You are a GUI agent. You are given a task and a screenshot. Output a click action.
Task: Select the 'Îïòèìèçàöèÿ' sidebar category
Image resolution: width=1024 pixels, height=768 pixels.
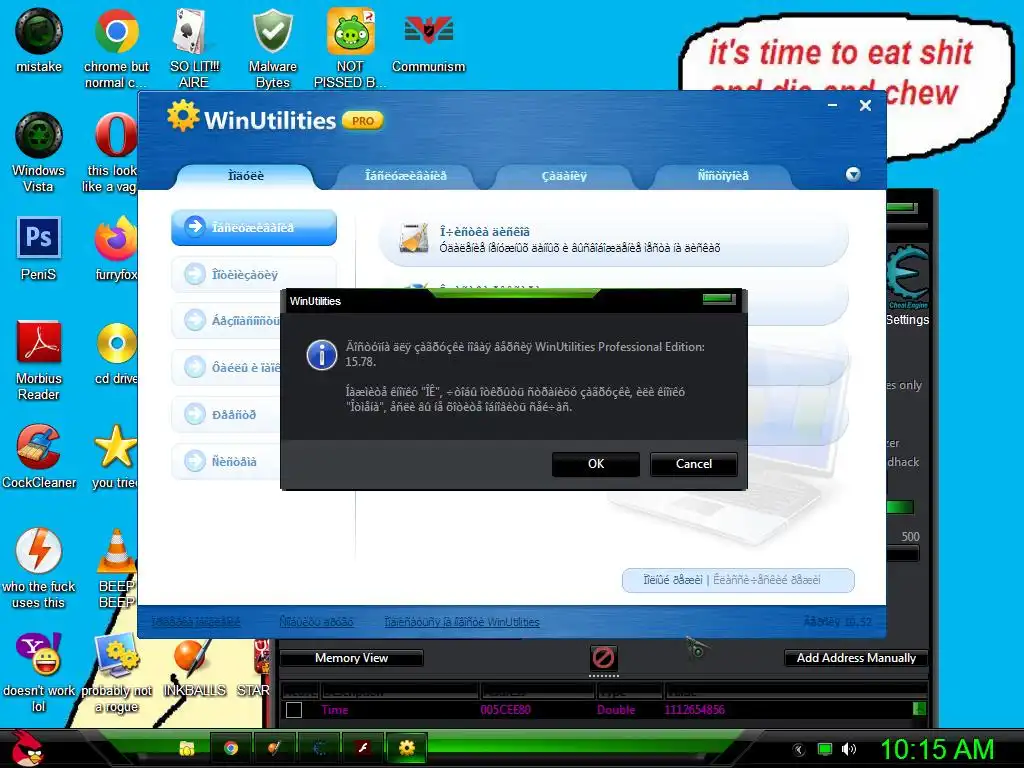pos(254,274)
